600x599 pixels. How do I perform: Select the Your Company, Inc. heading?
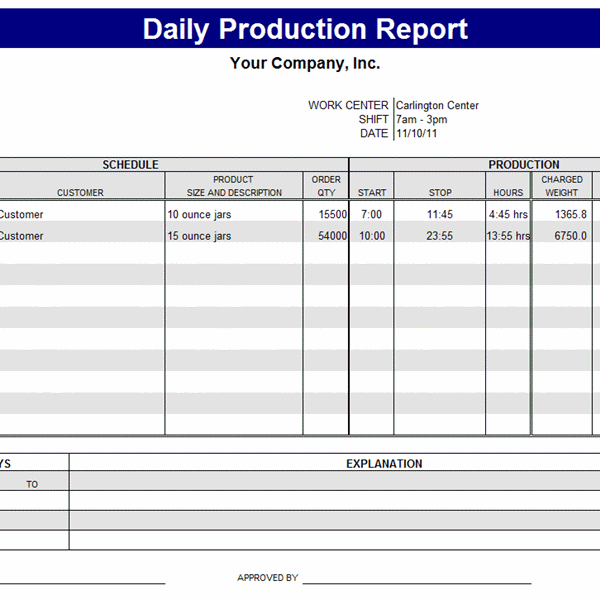304,64
